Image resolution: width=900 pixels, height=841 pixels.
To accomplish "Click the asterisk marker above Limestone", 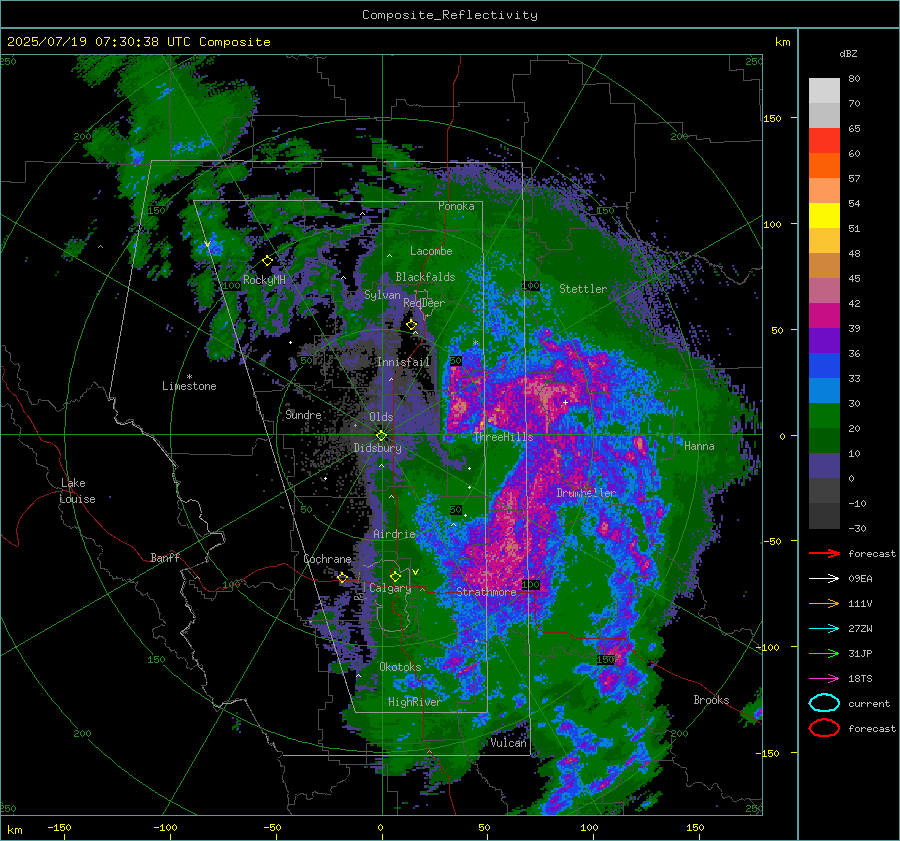I will [x=189, y=377].
